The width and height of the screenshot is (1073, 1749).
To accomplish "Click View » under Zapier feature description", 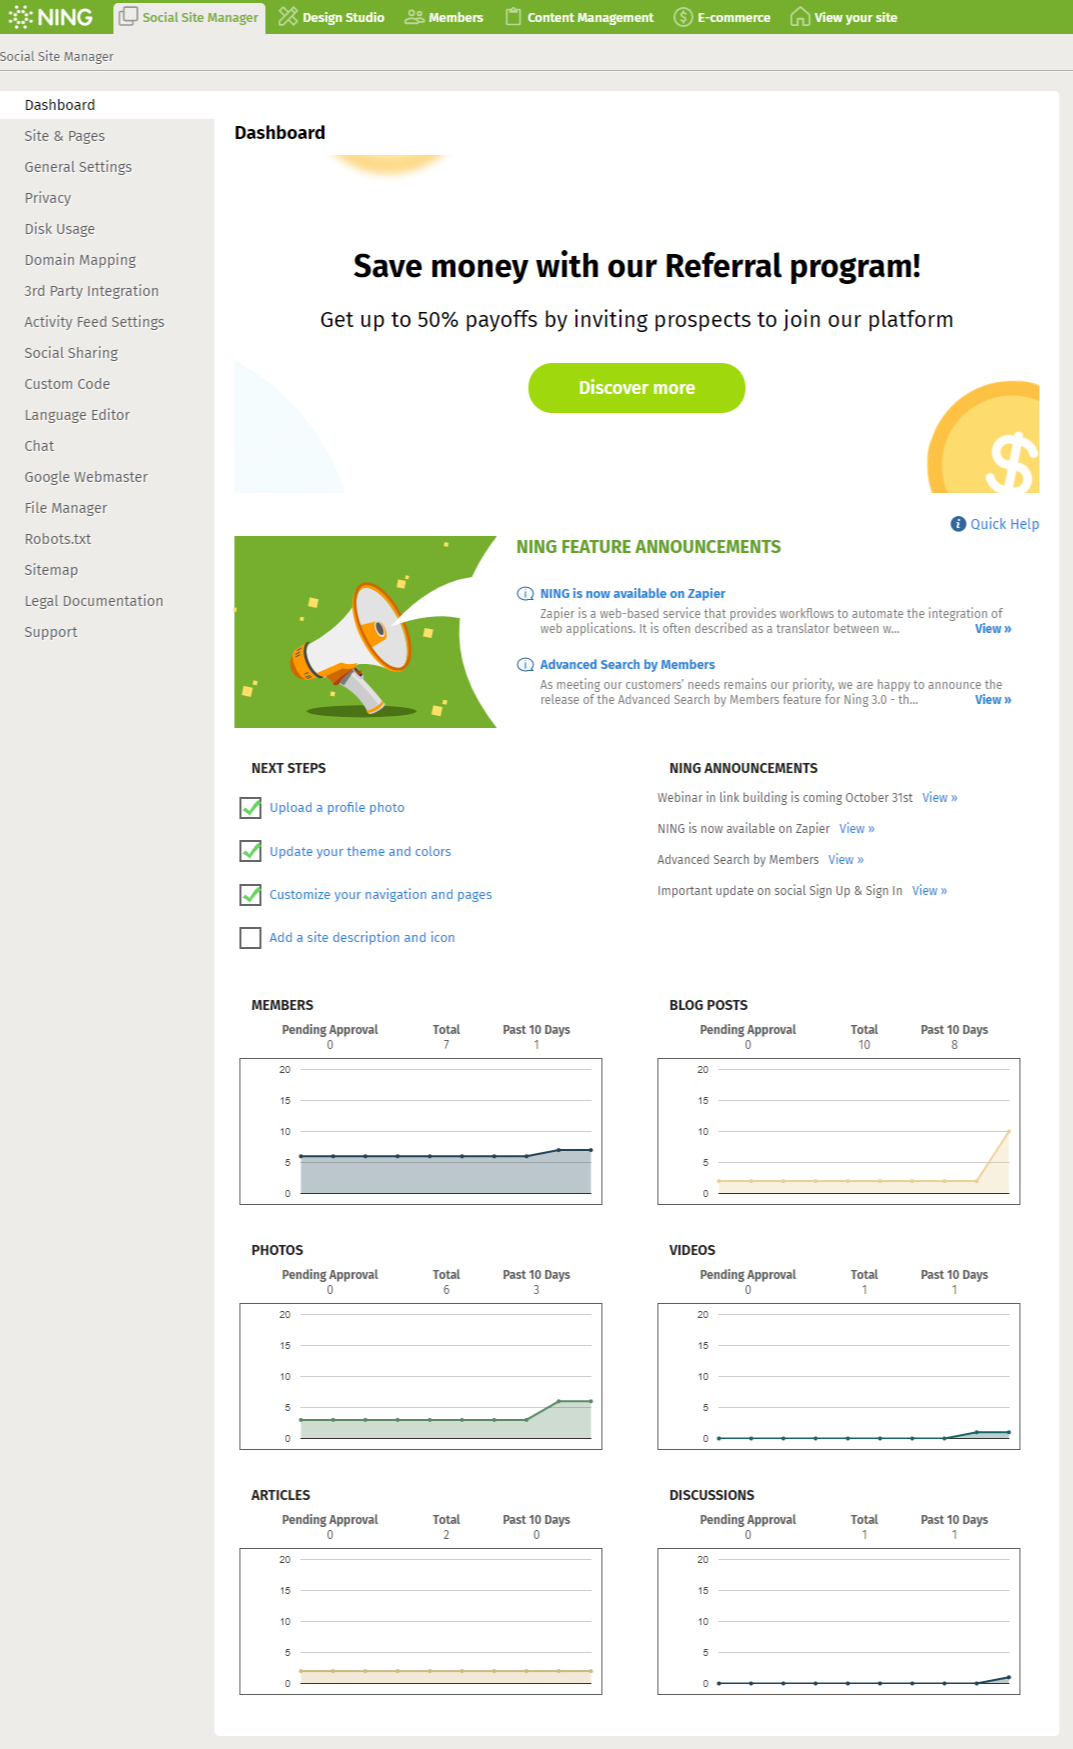I will 993,629.
